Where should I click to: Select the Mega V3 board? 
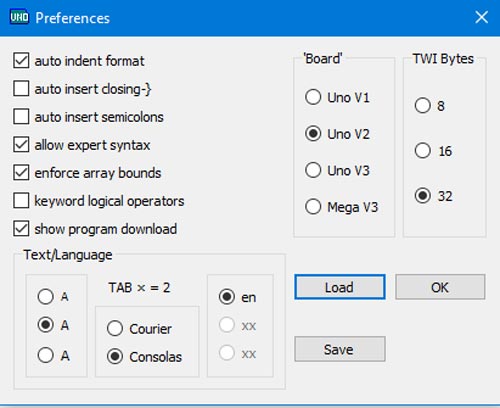point(313,207)
